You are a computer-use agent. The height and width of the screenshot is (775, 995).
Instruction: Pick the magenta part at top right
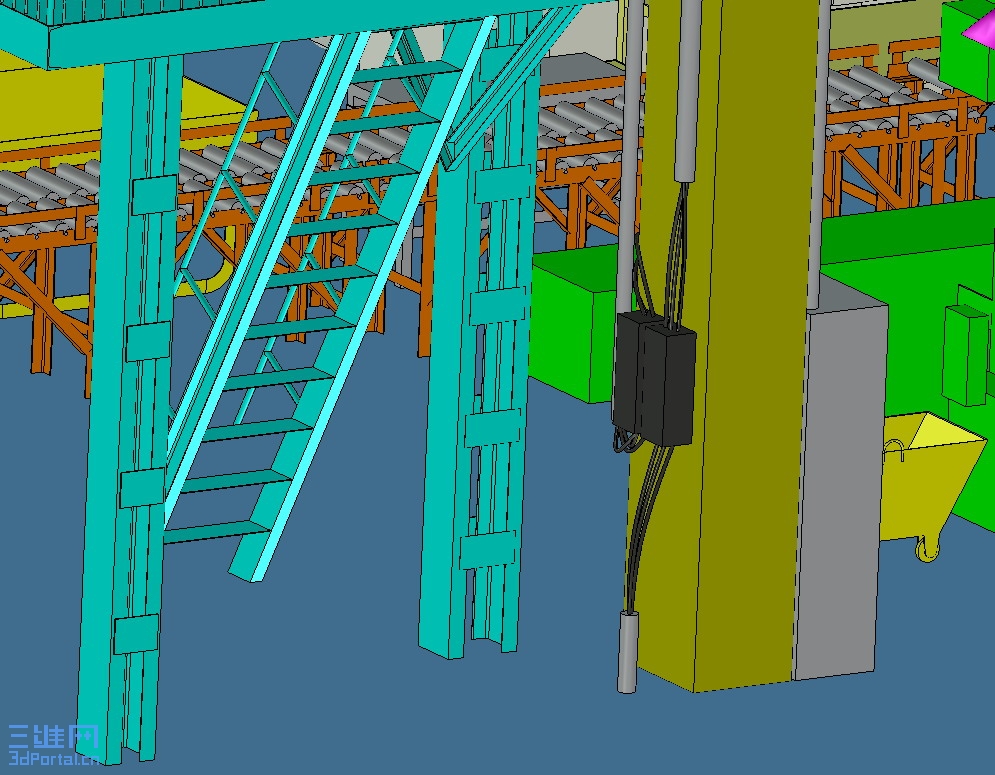pyautogui.click(x=980, y=29)
